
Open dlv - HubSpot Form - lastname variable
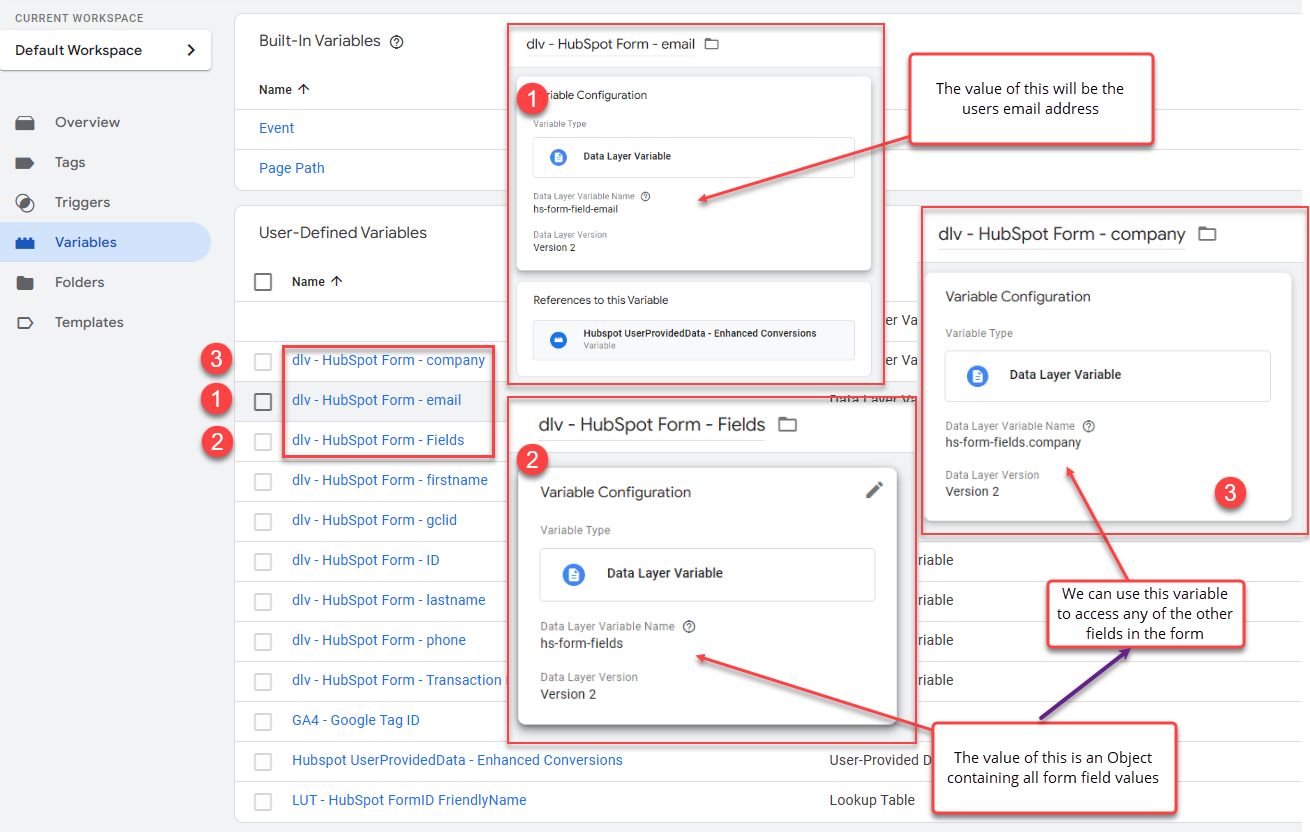click(x=388, y=600)
